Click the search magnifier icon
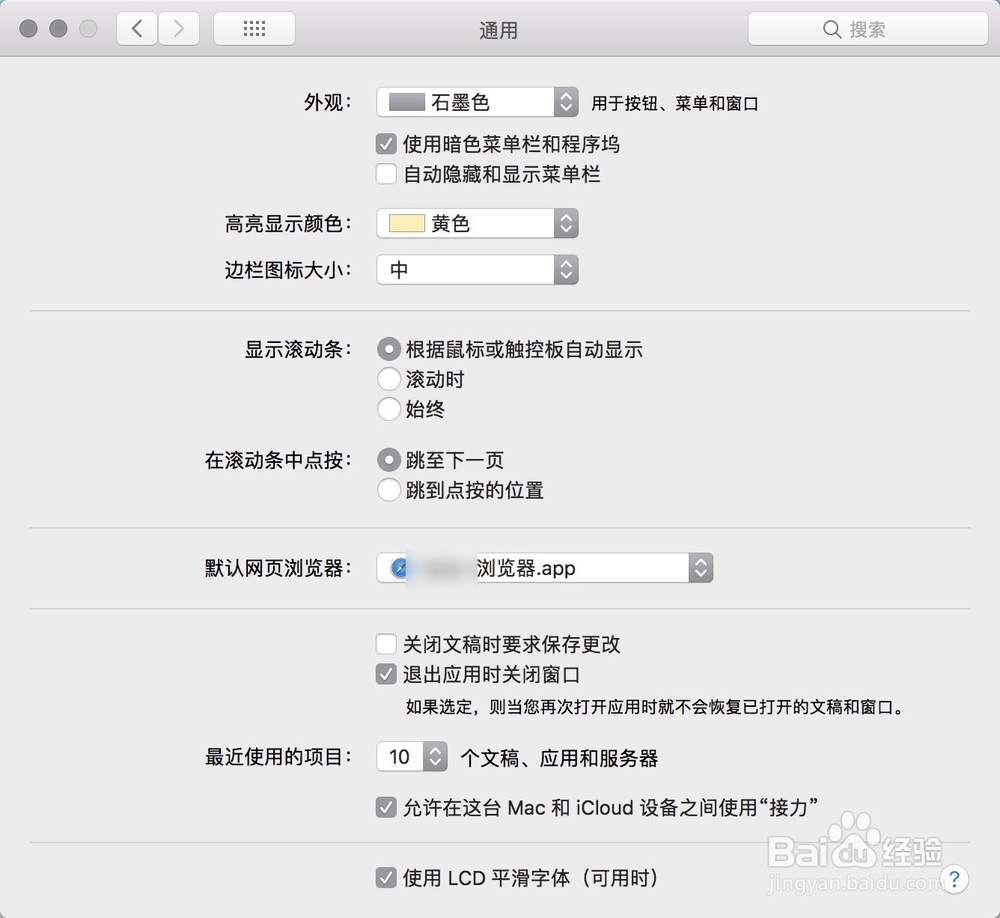This screenshot has width=1000, height=918. coord(832,29)
